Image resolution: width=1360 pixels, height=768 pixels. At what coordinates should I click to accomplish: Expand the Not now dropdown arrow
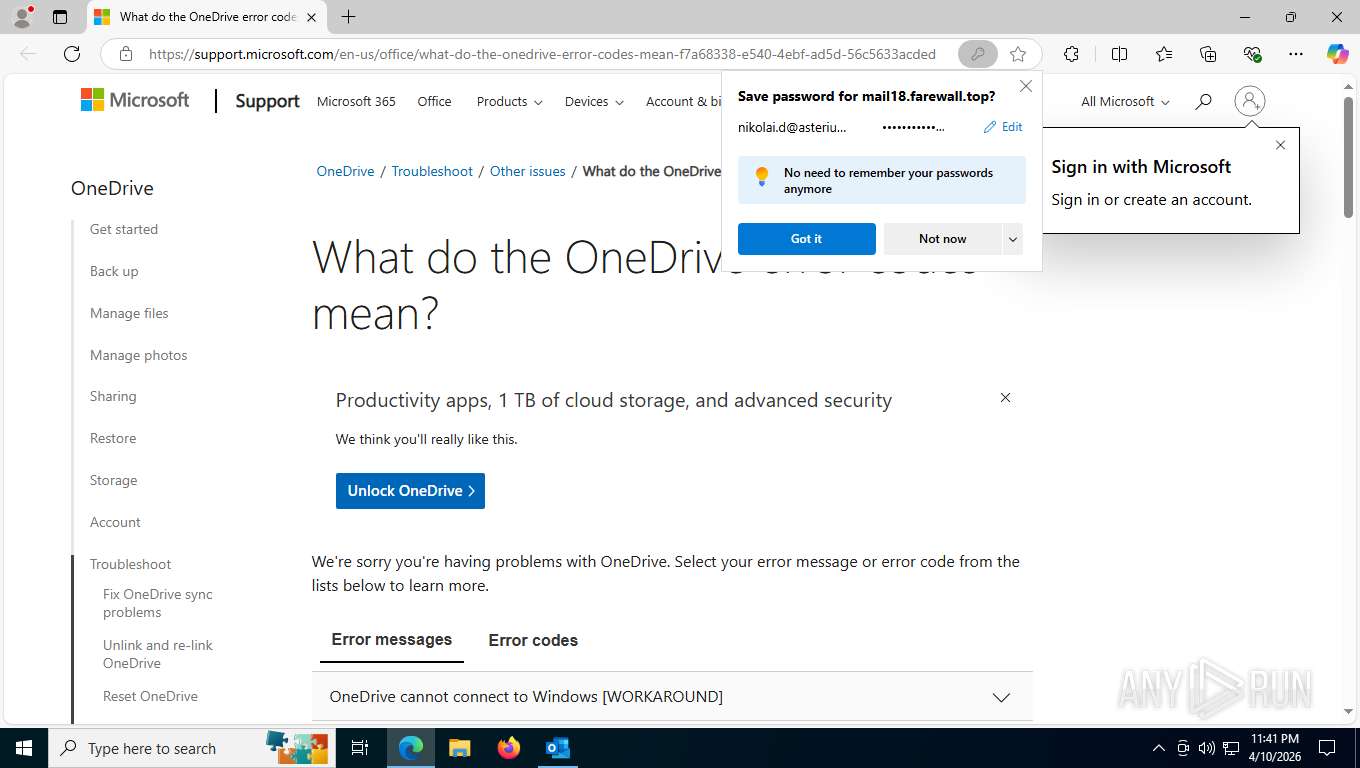[1012, 239]
